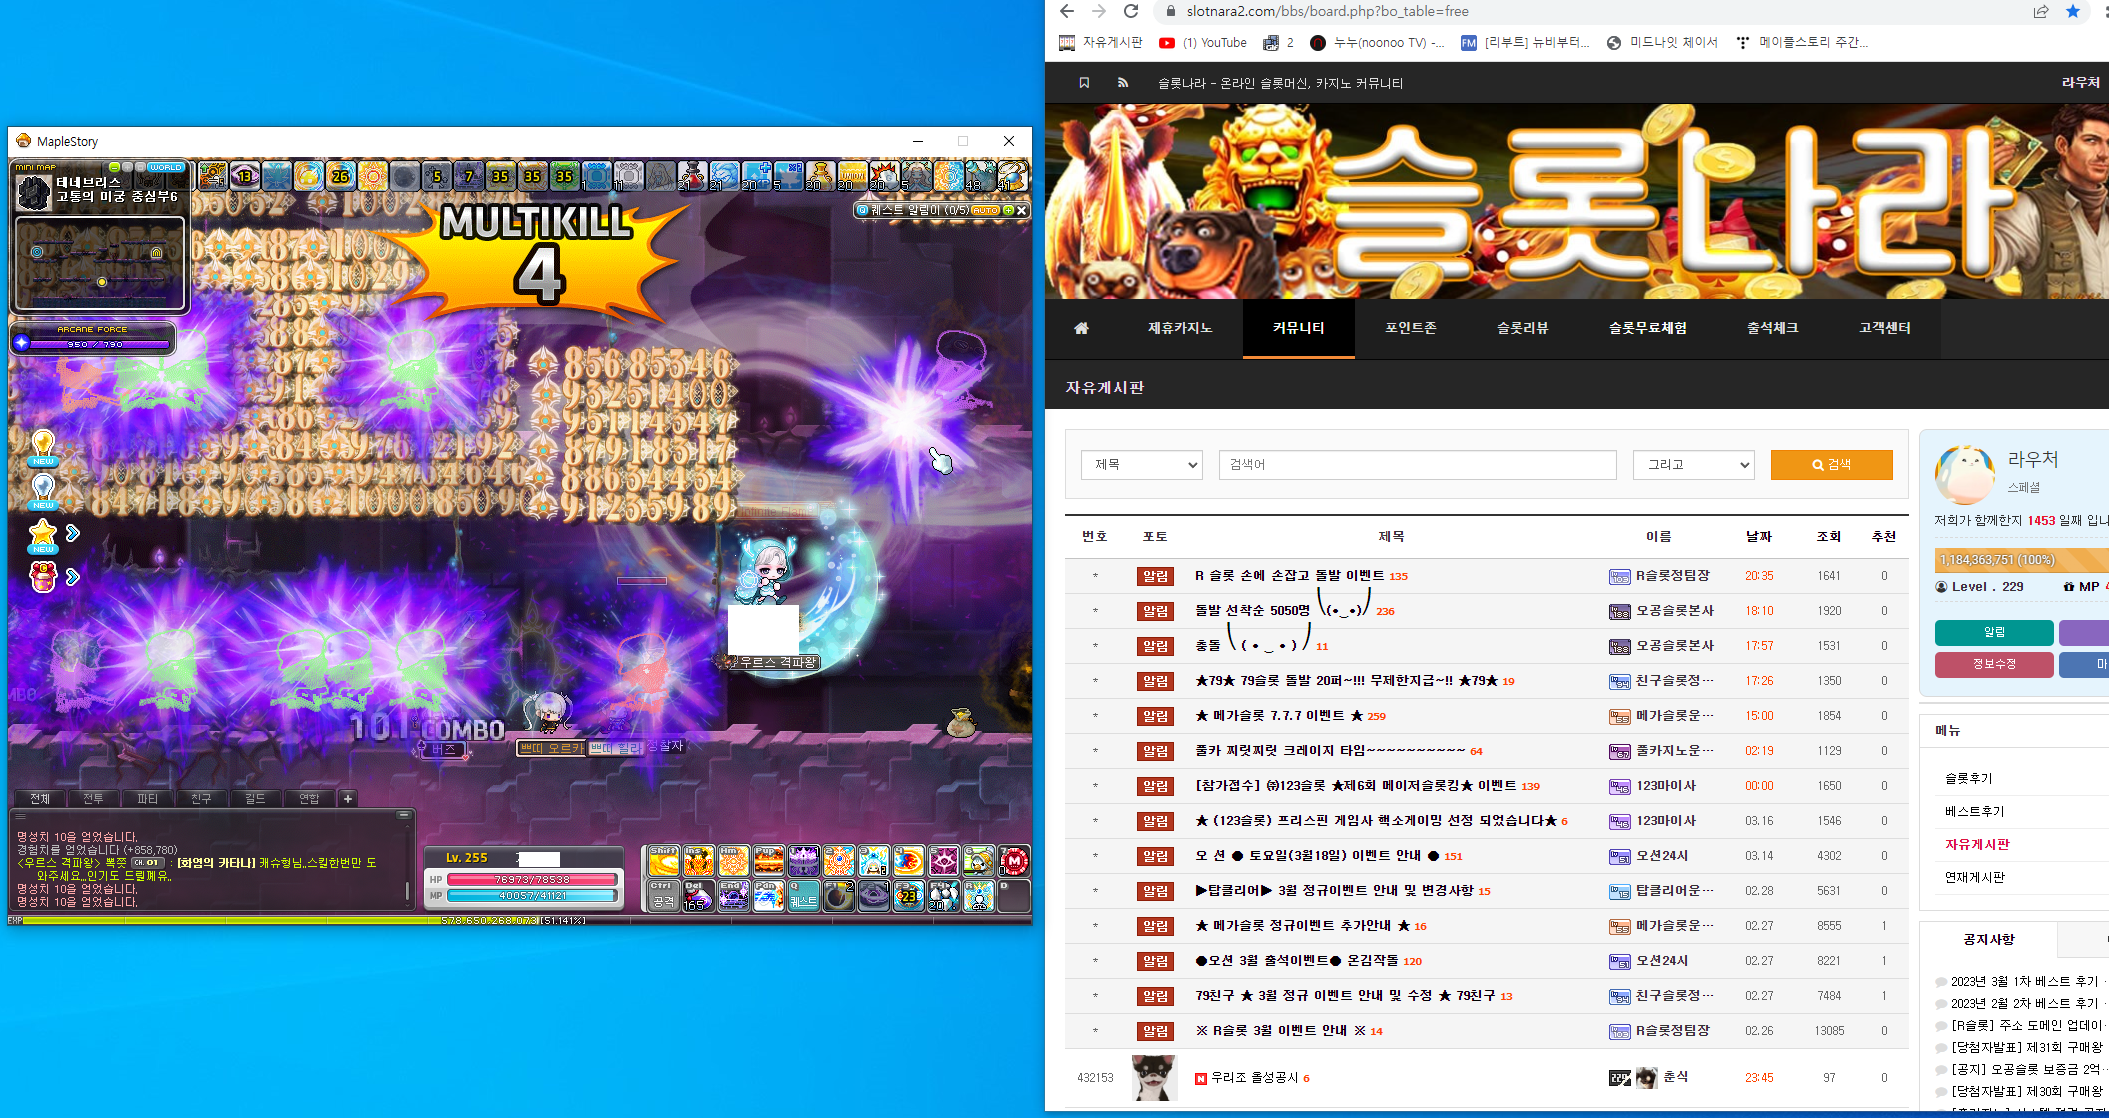The image size is (2109, 1118).
Task: Click the Pup quickslot skill icon
Action: point(768,860)
